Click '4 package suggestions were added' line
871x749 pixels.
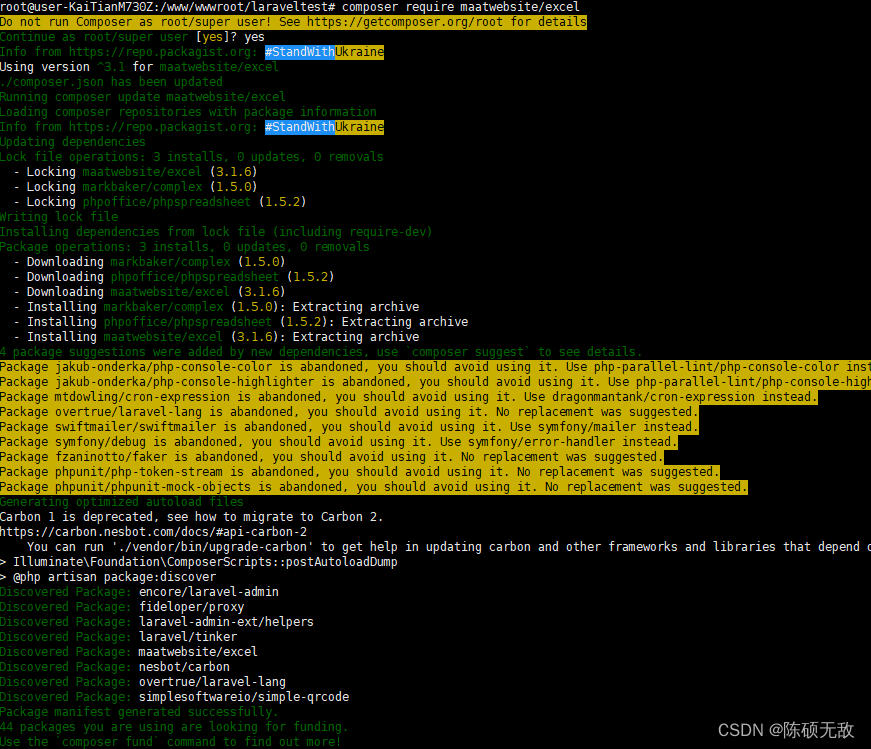pyautogui.click(x=321, y=352)
